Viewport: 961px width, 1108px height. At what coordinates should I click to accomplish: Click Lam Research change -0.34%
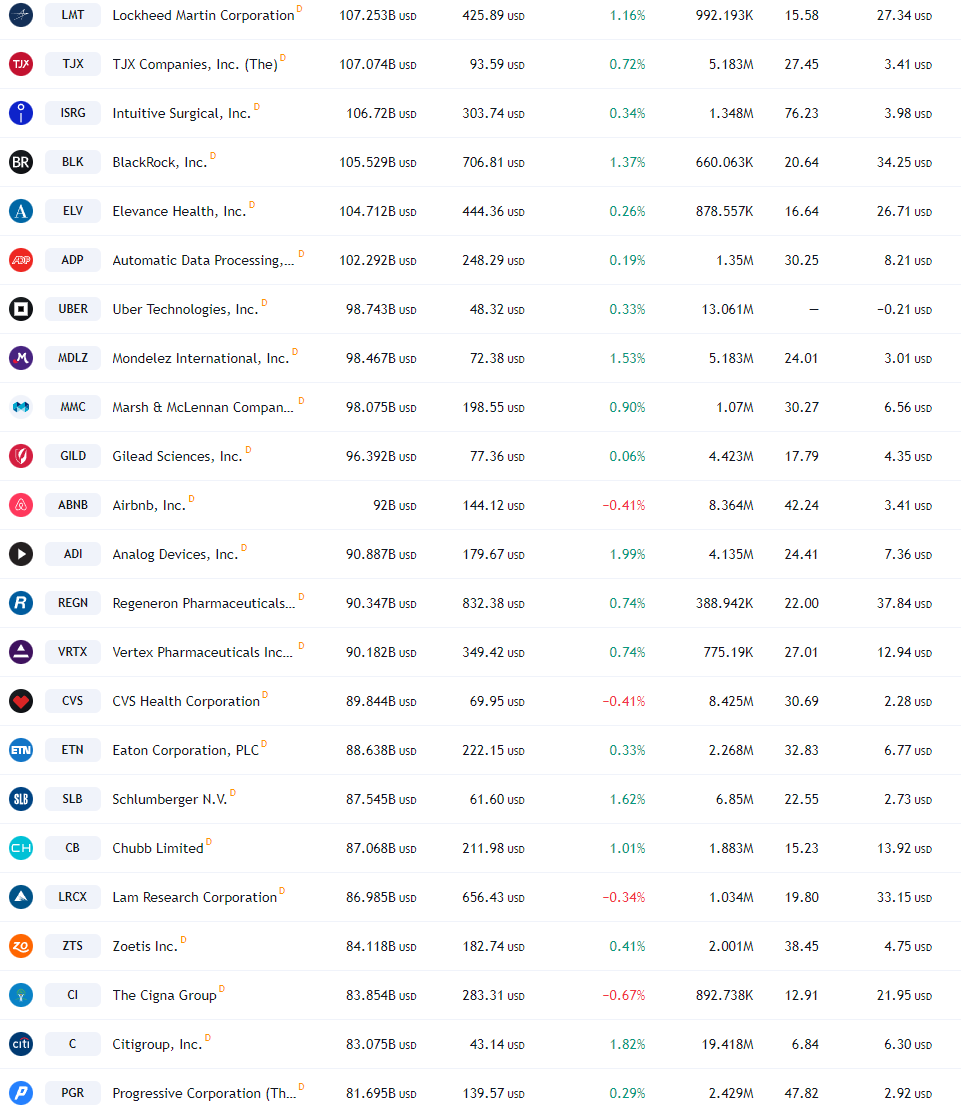[x=624, y=897]
